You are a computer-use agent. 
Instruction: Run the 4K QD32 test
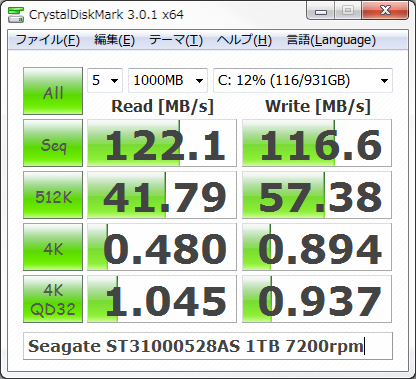[53, 299]
